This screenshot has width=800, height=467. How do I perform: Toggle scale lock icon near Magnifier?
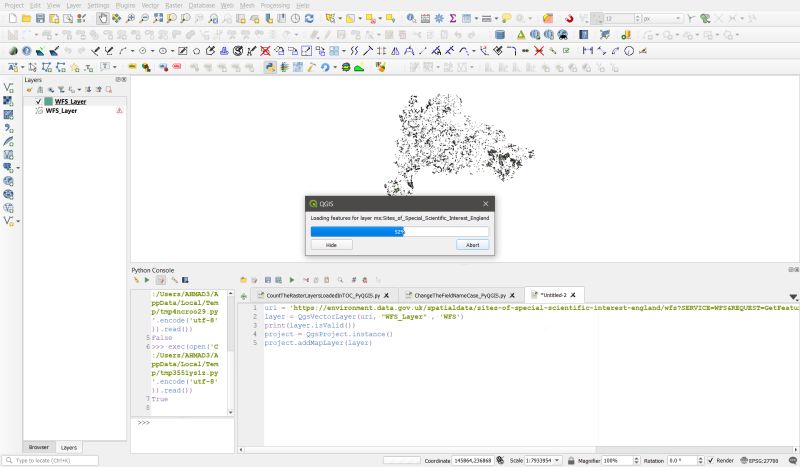(x=571, y=460)
